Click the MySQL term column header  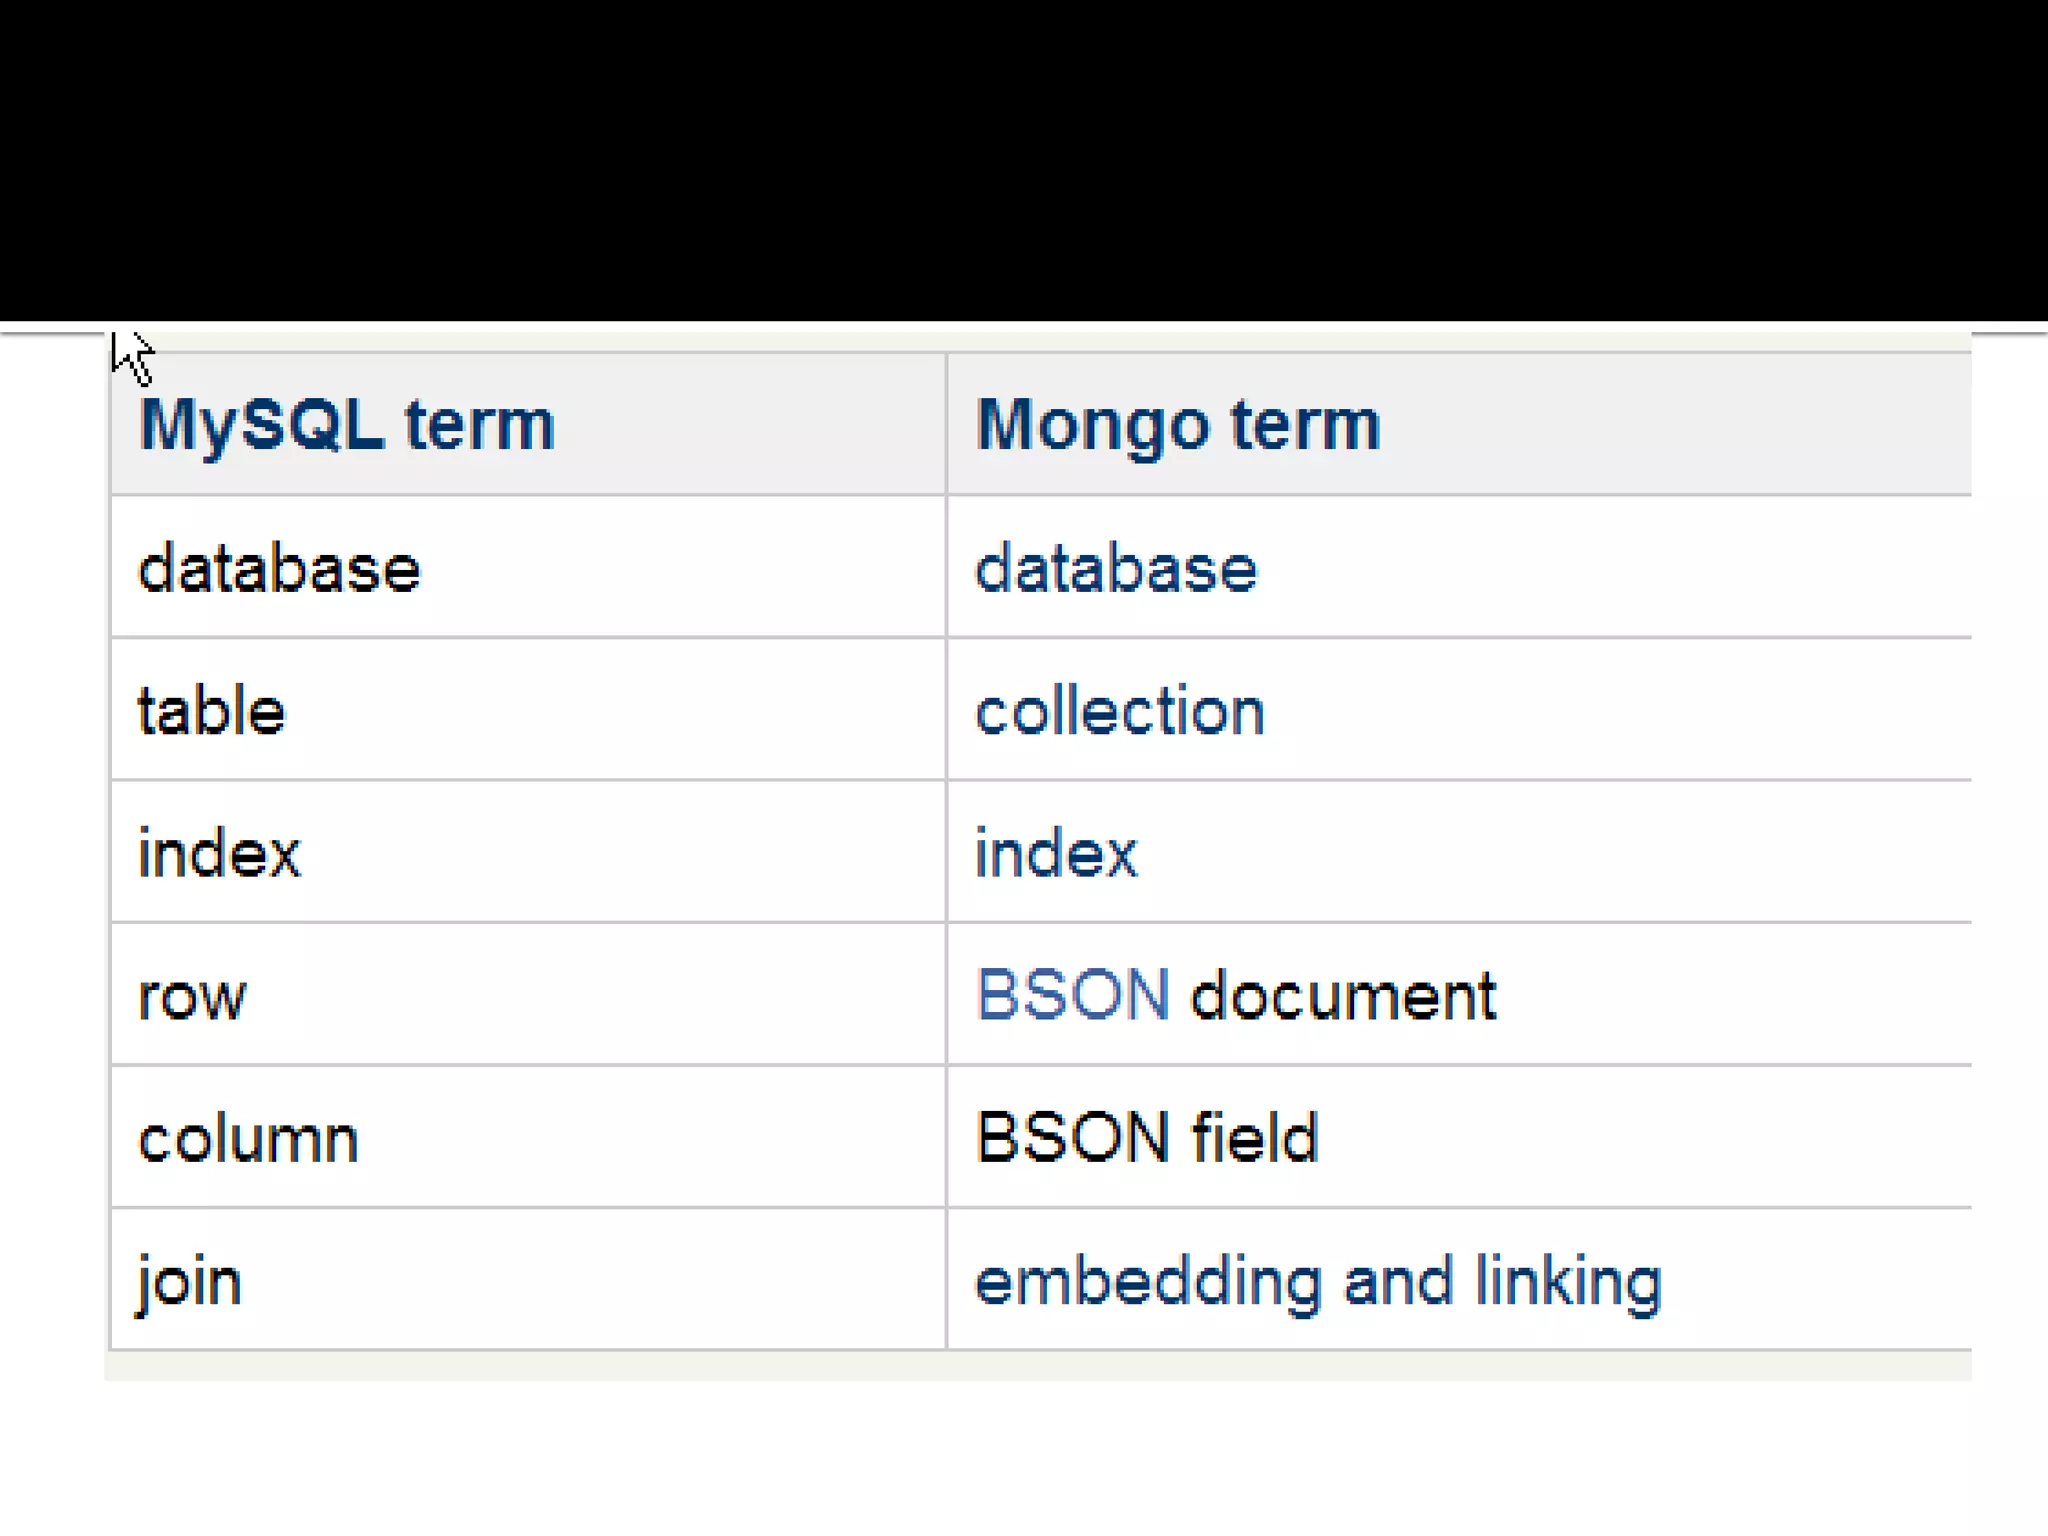(x=346, y=425)
